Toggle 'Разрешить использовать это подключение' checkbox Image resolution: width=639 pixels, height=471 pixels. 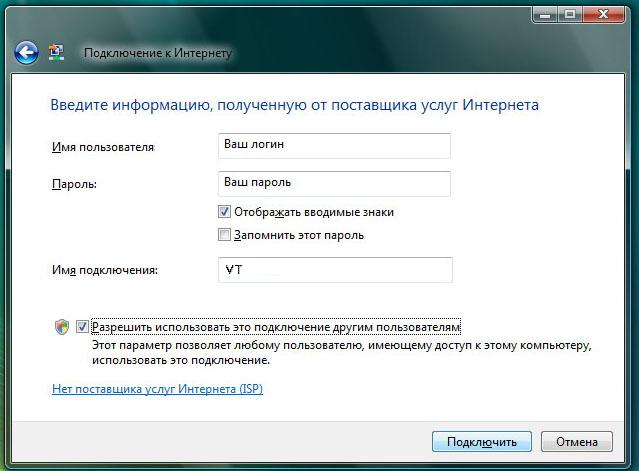coord(82,327)
